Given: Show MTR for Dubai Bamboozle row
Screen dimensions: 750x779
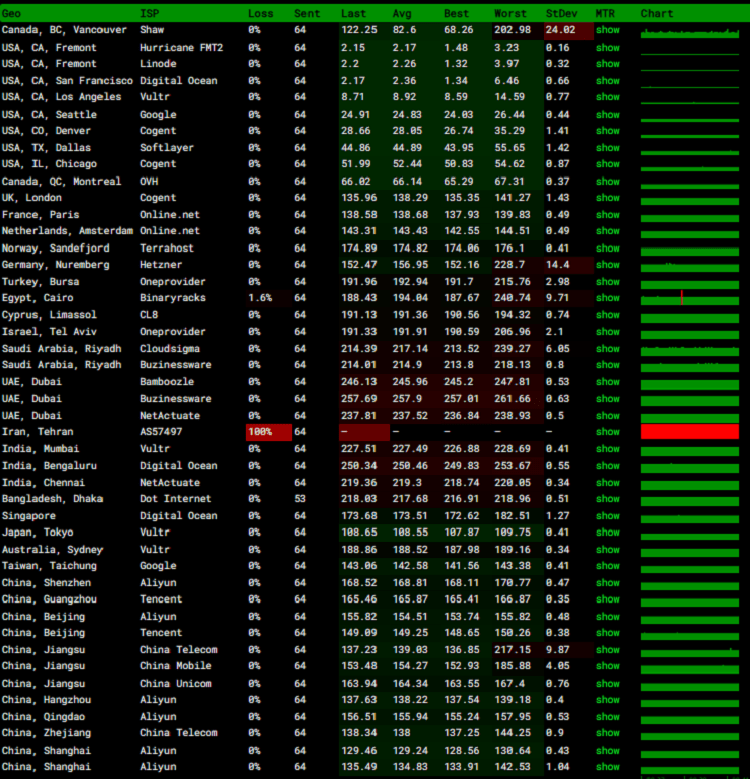Looking at the screenshot, I should [607, 382].
